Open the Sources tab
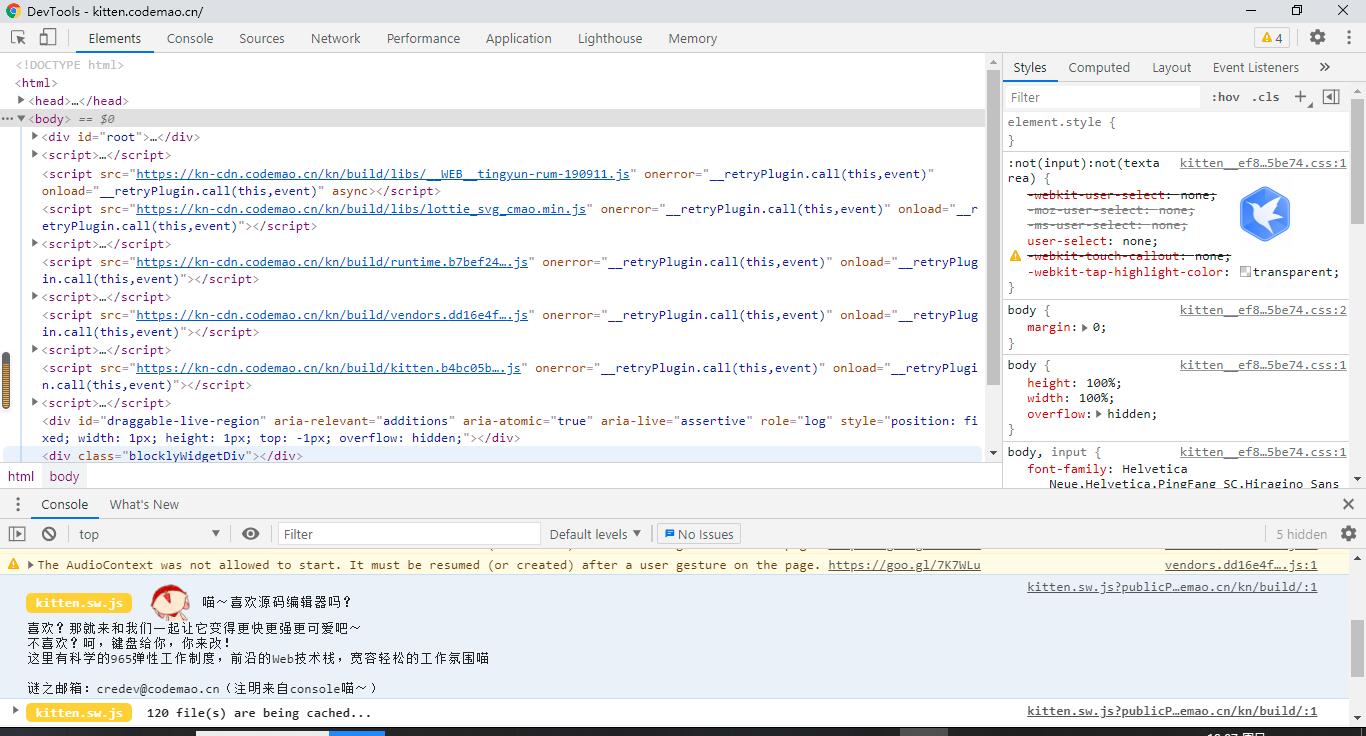The image size is (1366, 736). 262,38
